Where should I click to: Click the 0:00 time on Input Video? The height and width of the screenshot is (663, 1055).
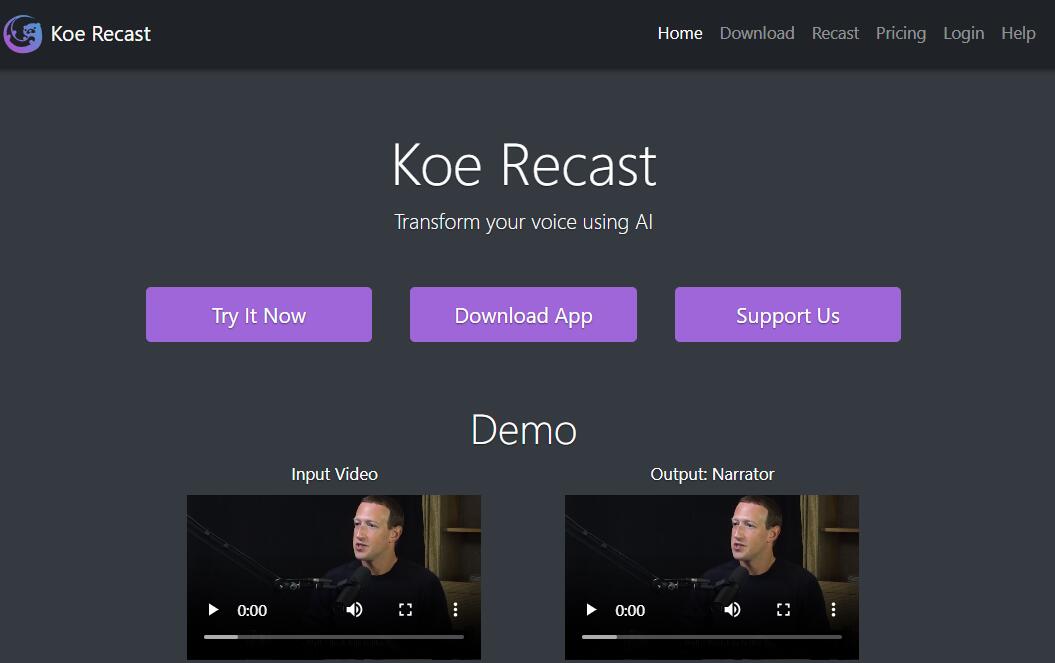(x=252, y=610)
